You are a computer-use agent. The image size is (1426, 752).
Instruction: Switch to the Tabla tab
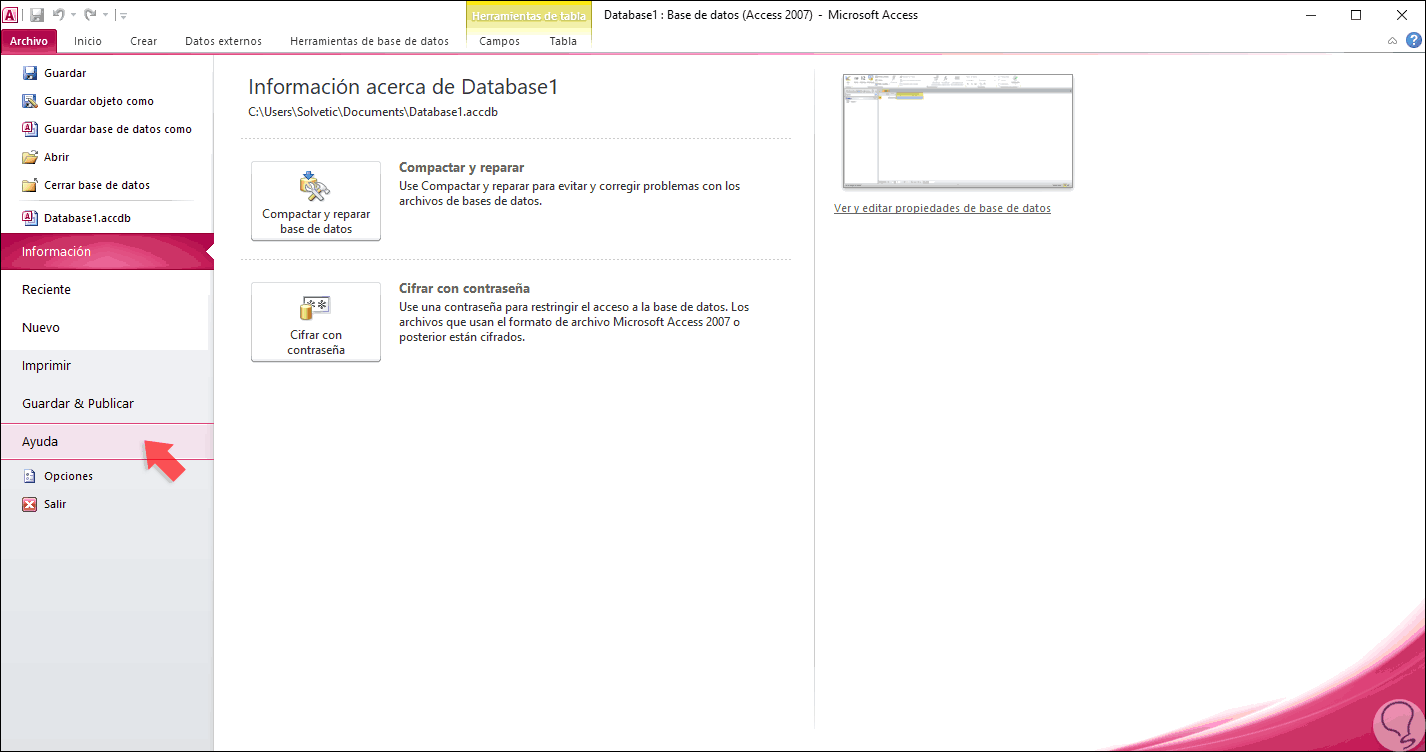coord(563,41)
